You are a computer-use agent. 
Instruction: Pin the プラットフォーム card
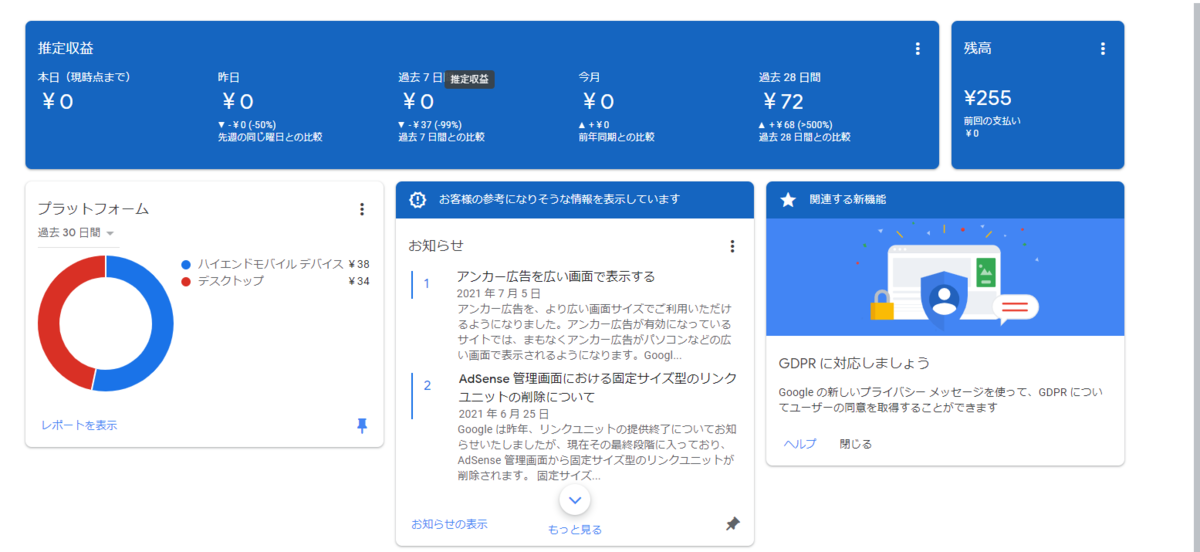click(362, 425)
